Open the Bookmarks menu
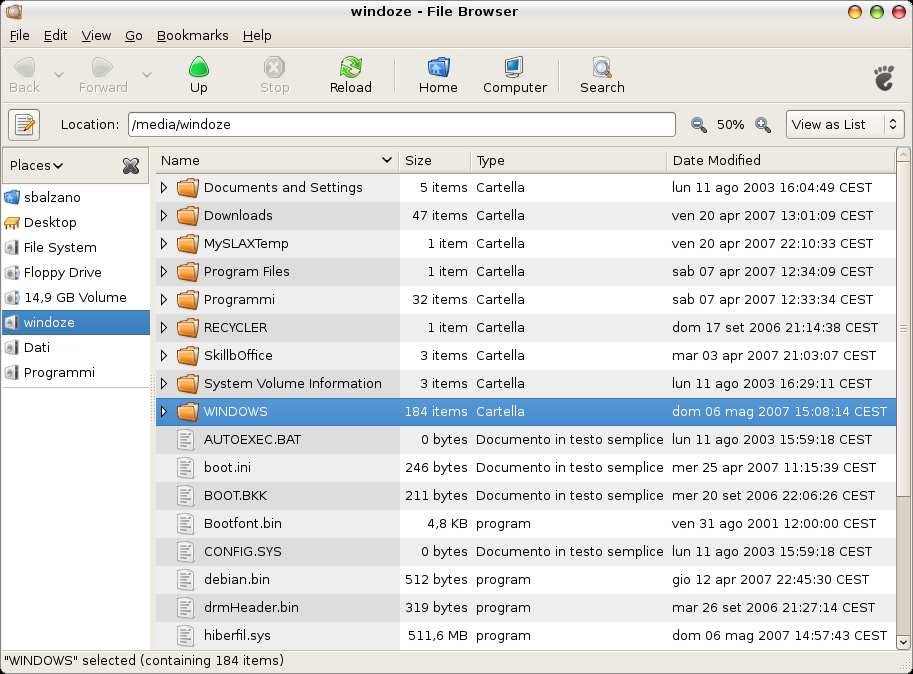 click(193, 36)
